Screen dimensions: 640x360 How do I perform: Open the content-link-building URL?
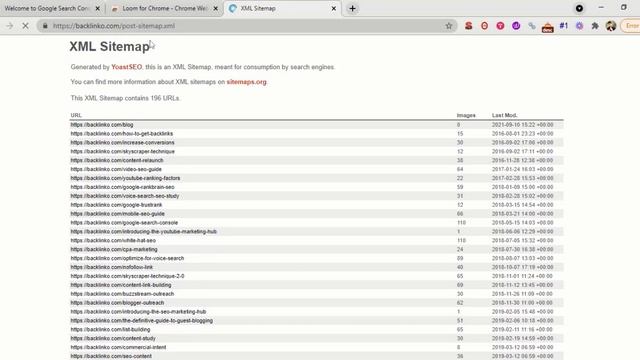[x=121, y=285]
